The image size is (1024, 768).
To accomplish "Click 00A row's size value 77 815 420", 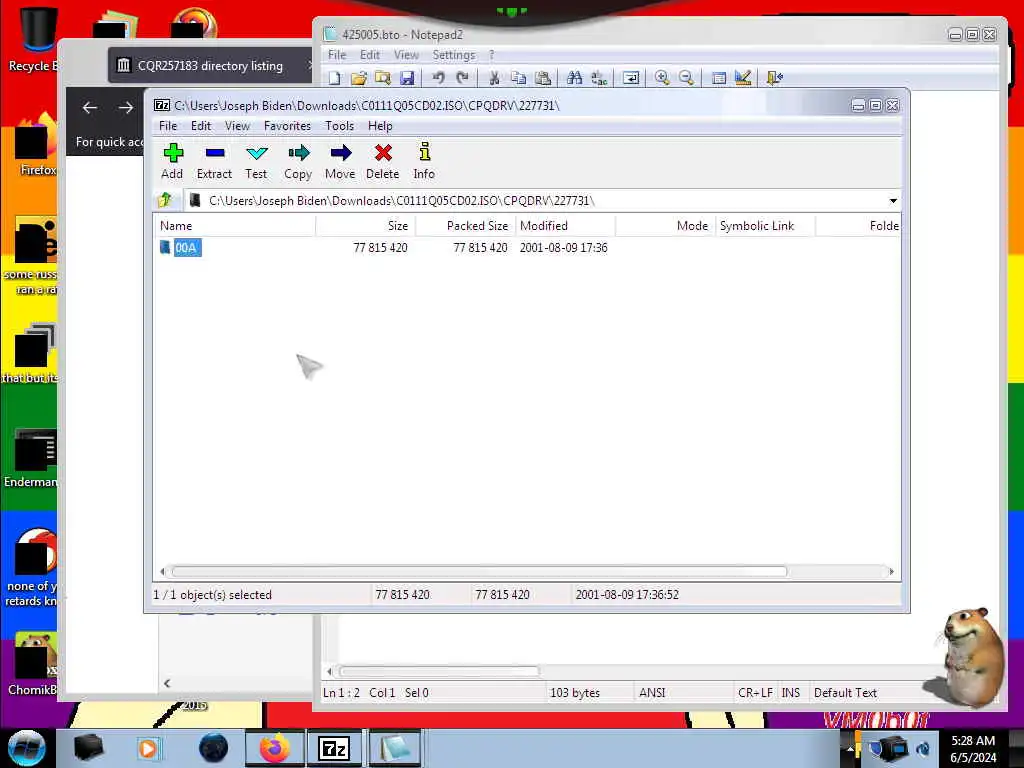I will [x=380, y=248].
